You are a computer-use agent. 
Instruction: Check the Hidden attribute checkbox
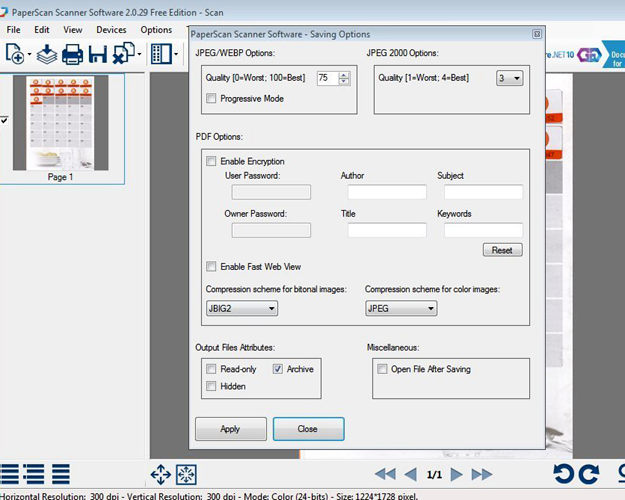click(211, 386)
